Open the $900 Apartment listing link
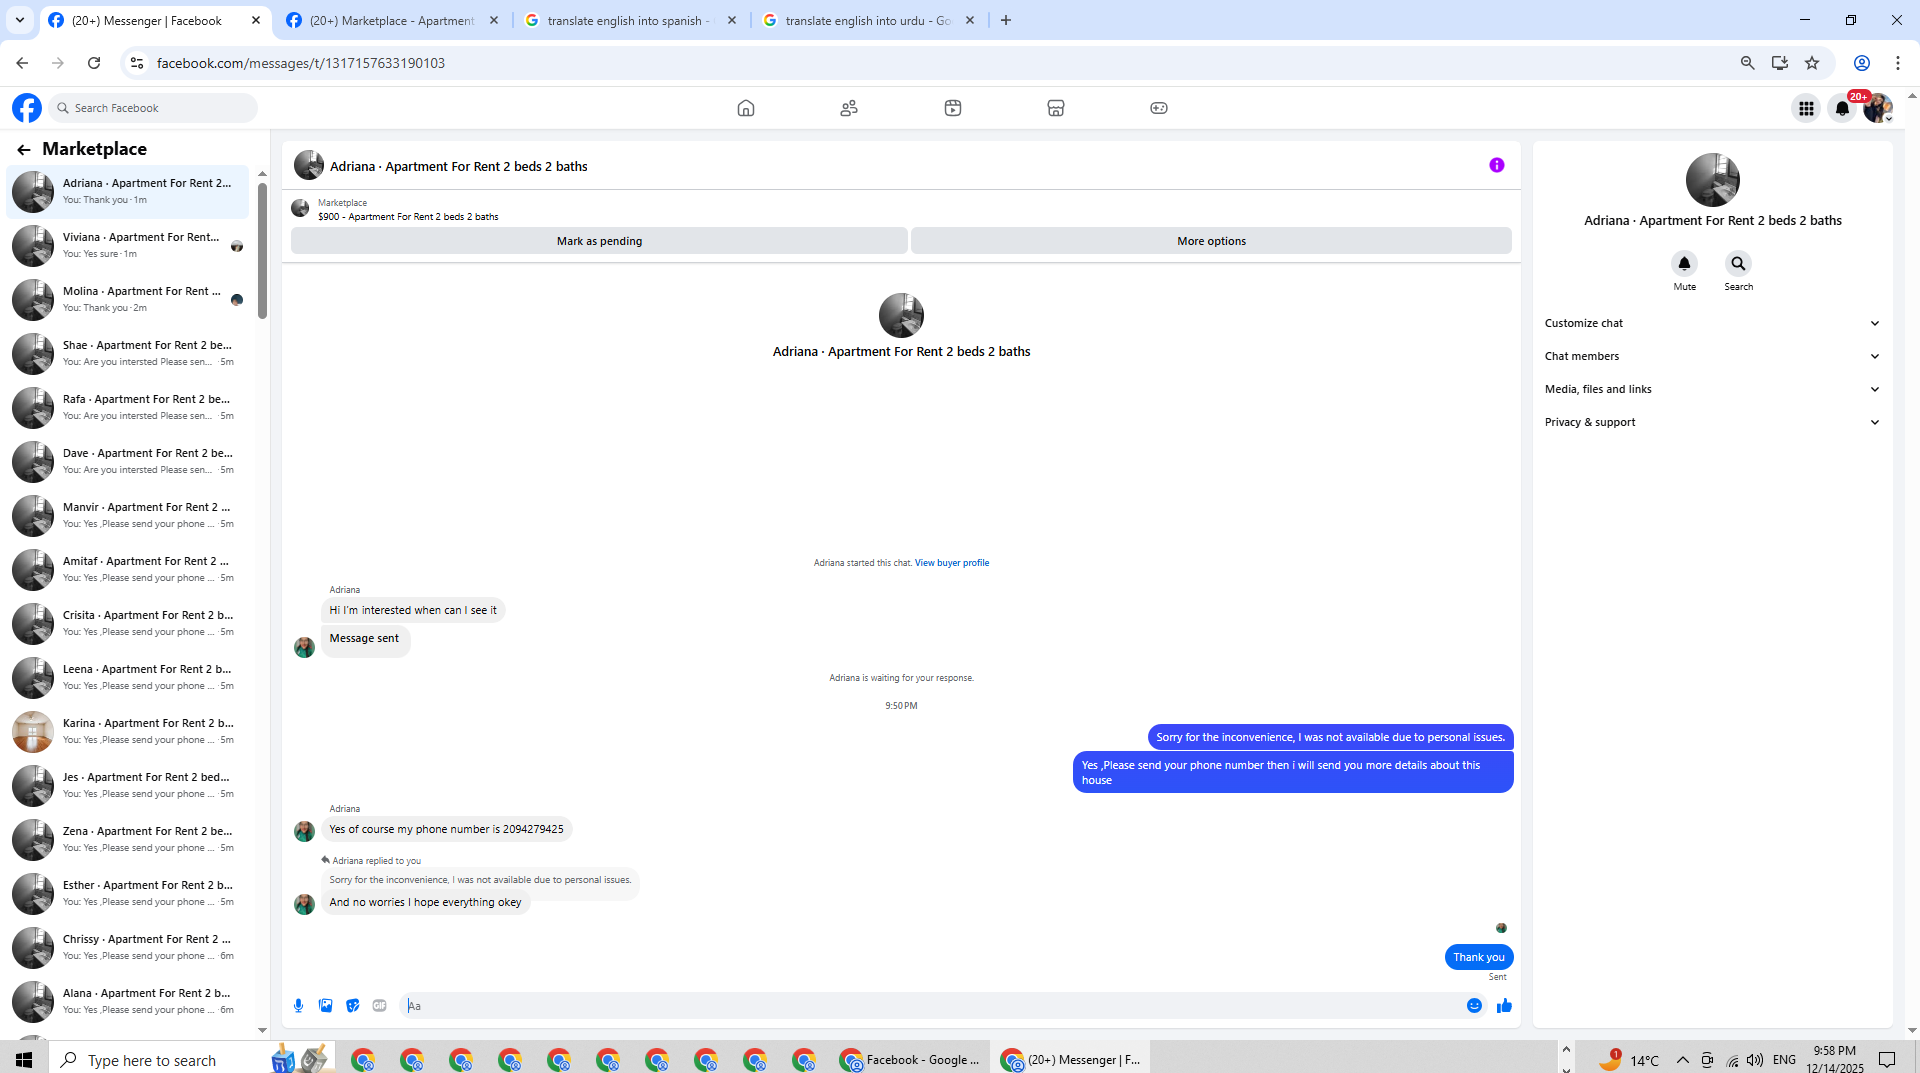This screenshot has height=1073, width=1920. (x=408, y=216)
